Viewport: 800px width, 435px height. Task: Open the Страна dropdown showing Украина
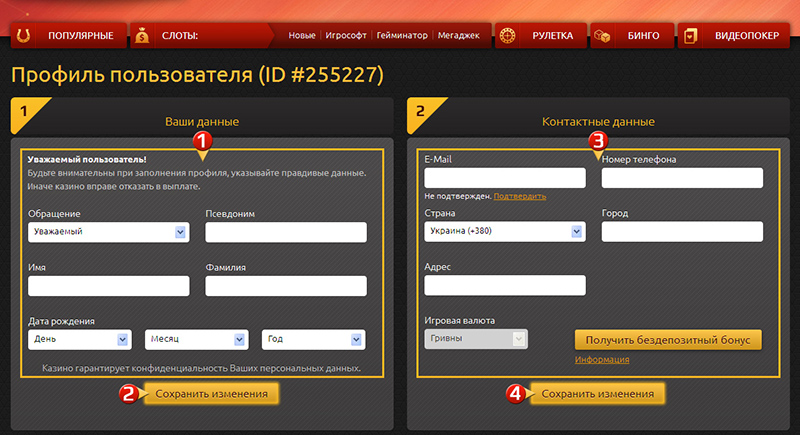tap(505, 231)
